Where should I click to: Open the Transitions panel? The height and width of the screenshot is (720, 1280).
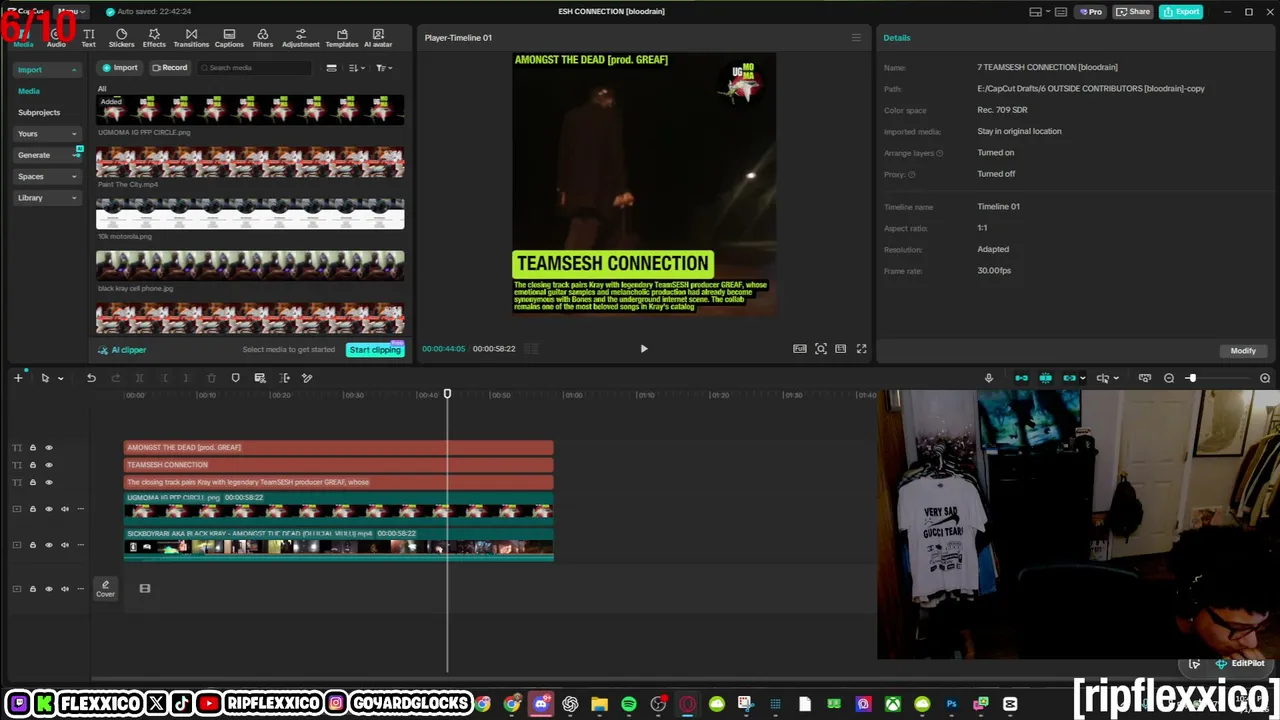click(x=191, y=38)
